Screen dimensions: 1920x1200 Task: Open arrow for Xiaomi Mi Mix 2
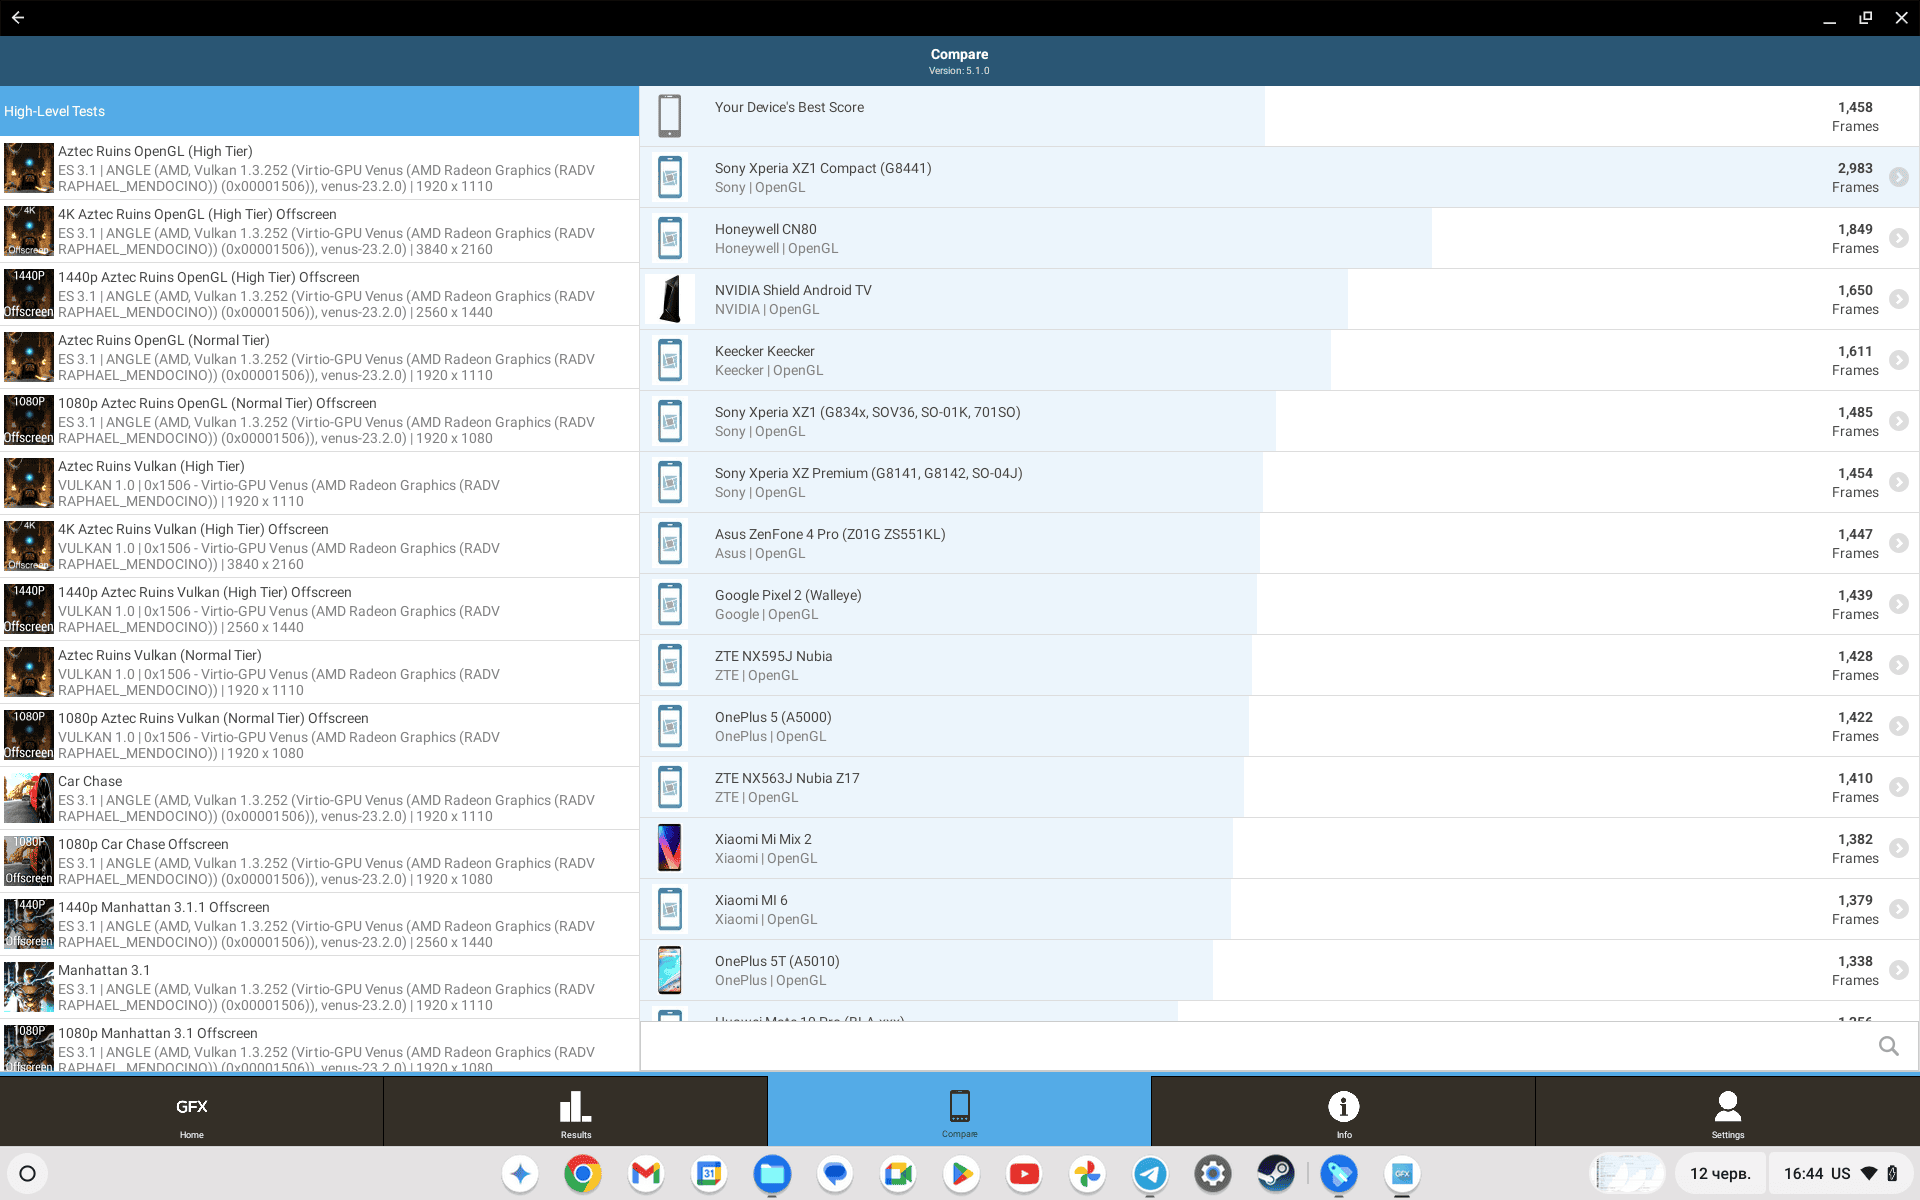click(1898, 848)
